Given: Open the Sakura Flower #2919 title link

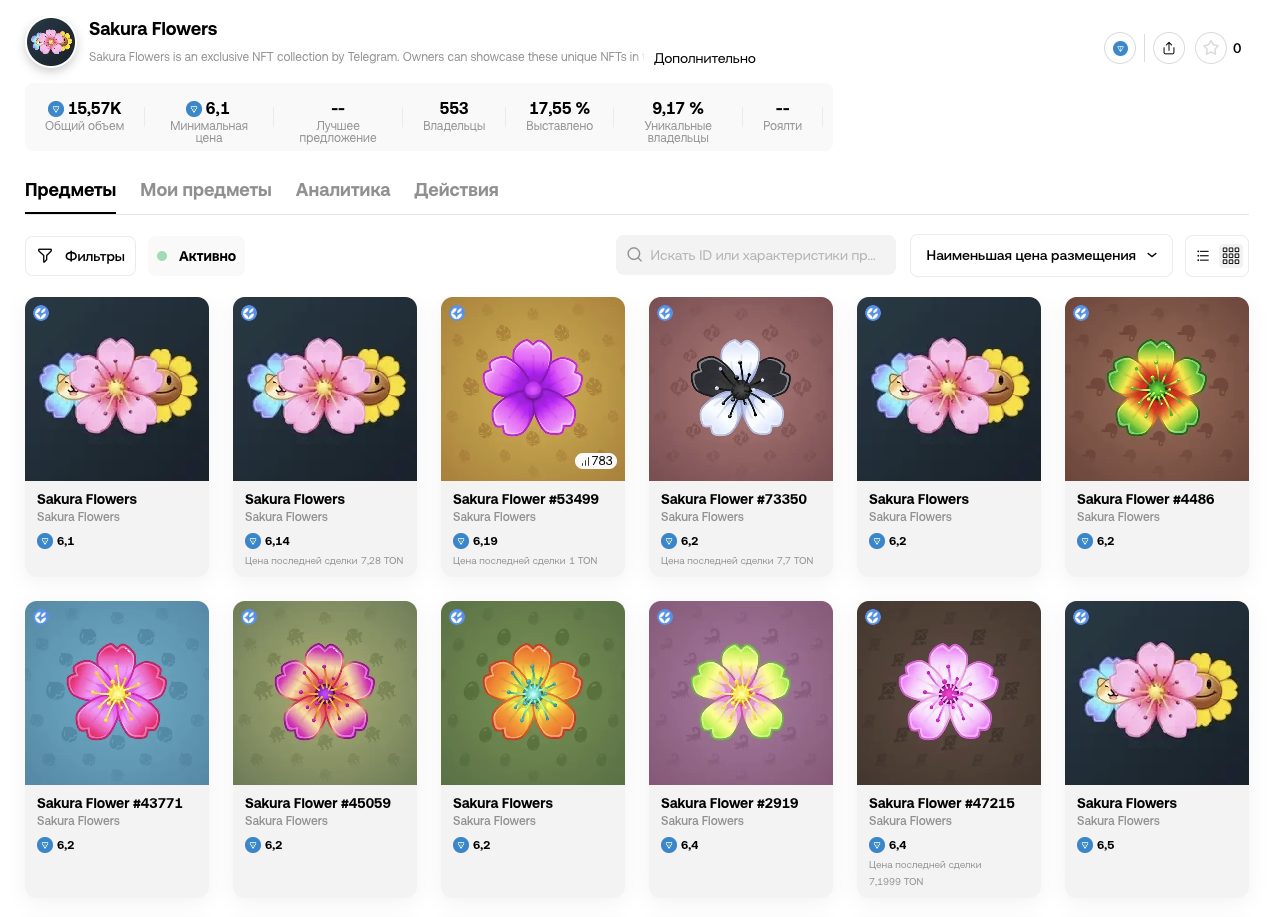Looking at the screenshot, I should (730, 803).
